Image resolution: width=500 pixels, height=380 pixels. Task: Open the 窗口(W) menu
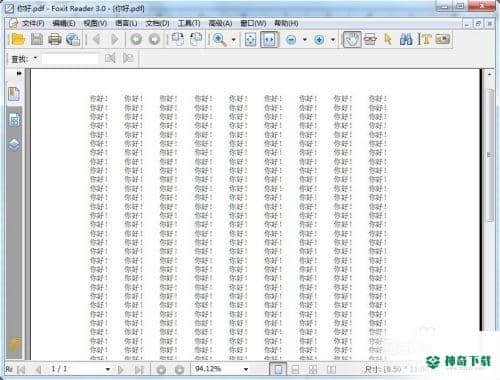tap(253, 23)
